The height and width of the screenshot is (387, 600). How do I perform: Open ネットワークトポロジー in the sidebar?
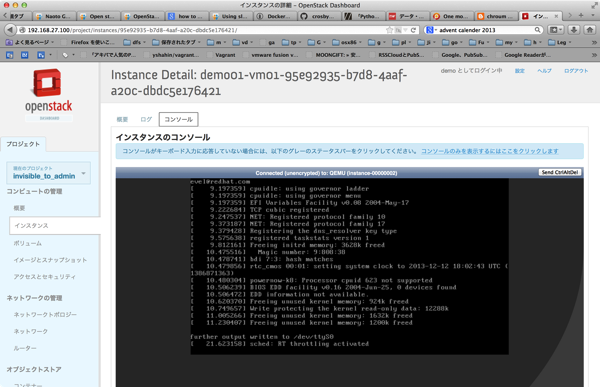[45, 314]
